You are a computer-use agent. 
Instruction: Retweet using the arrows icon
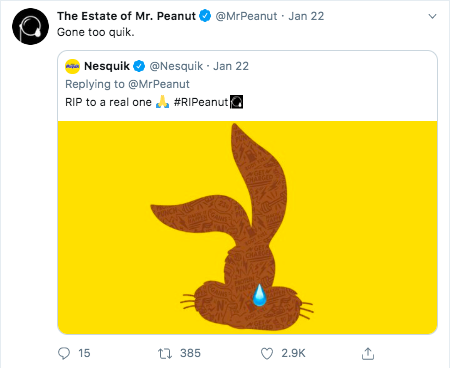(x=165, y=353)
